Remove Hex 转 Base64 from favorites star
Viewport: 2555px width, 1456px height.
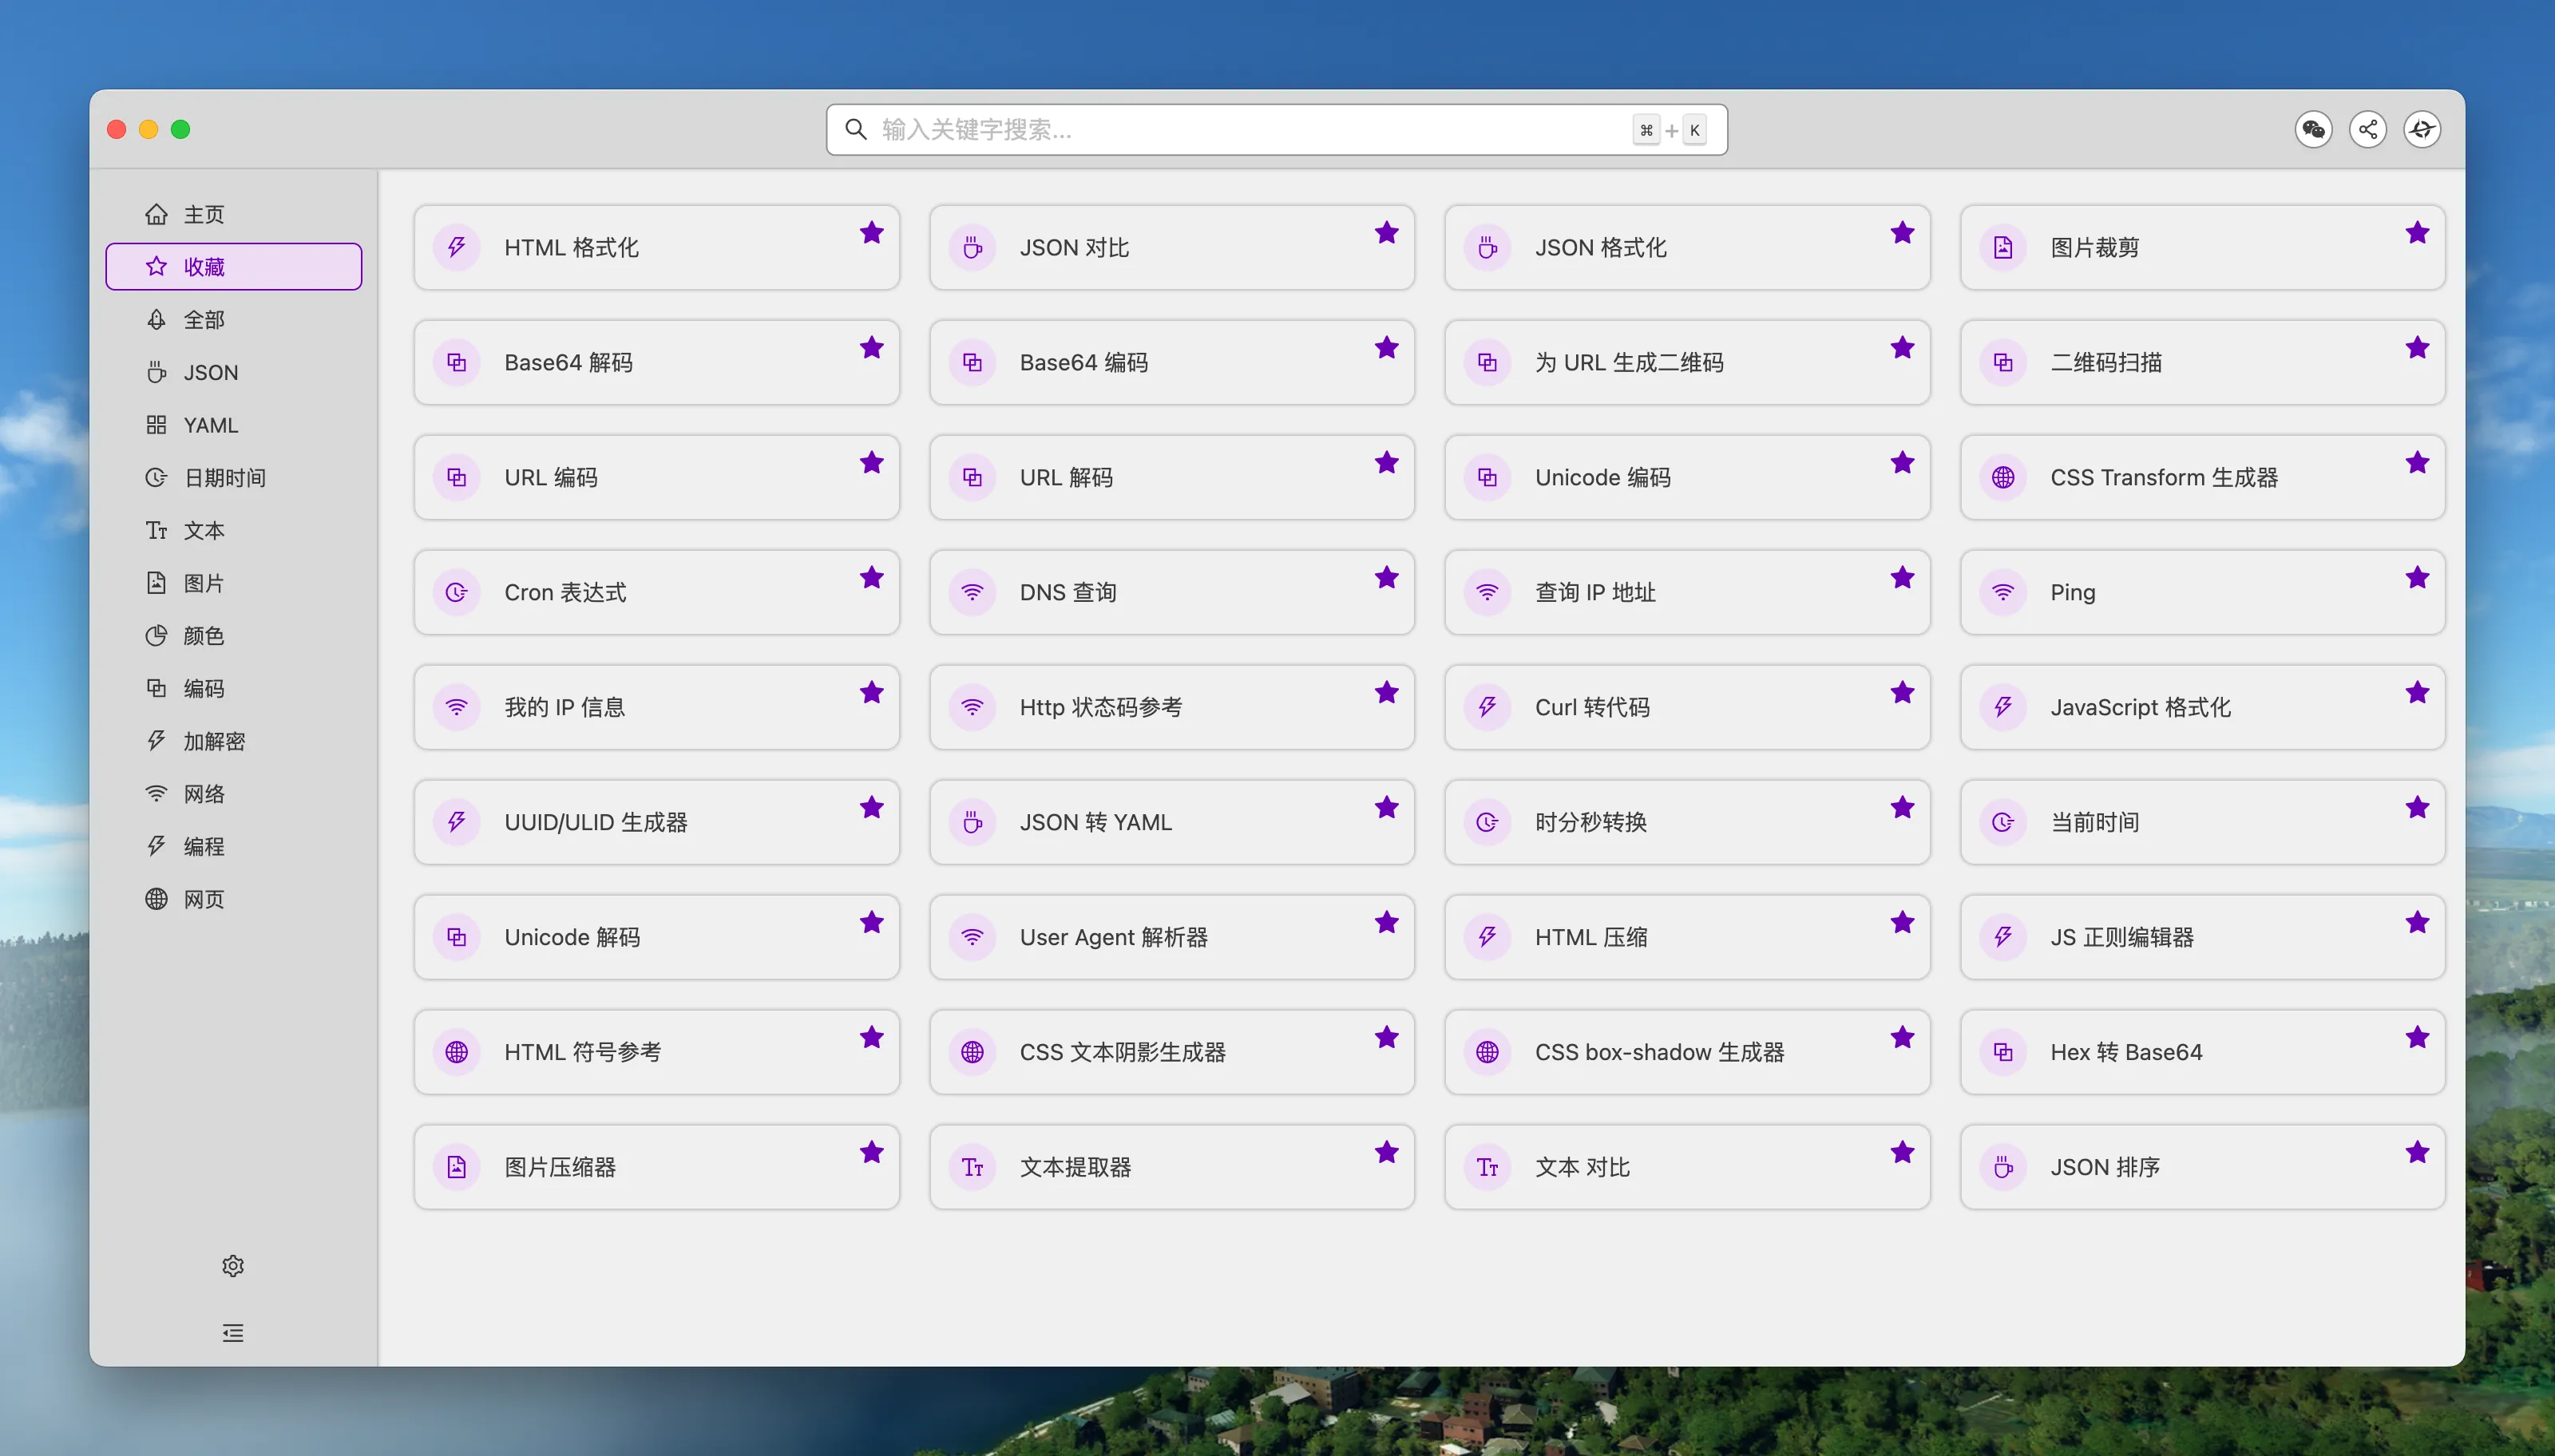coord(2417,1037)
